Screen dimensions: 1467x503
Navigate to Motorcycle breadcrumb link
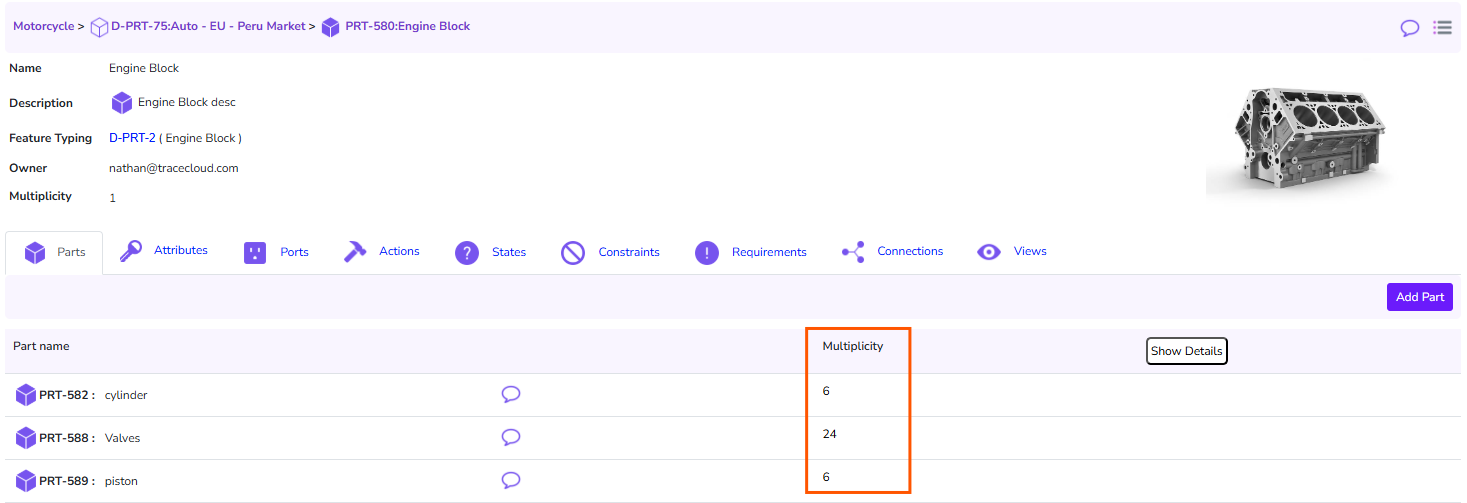43,26
